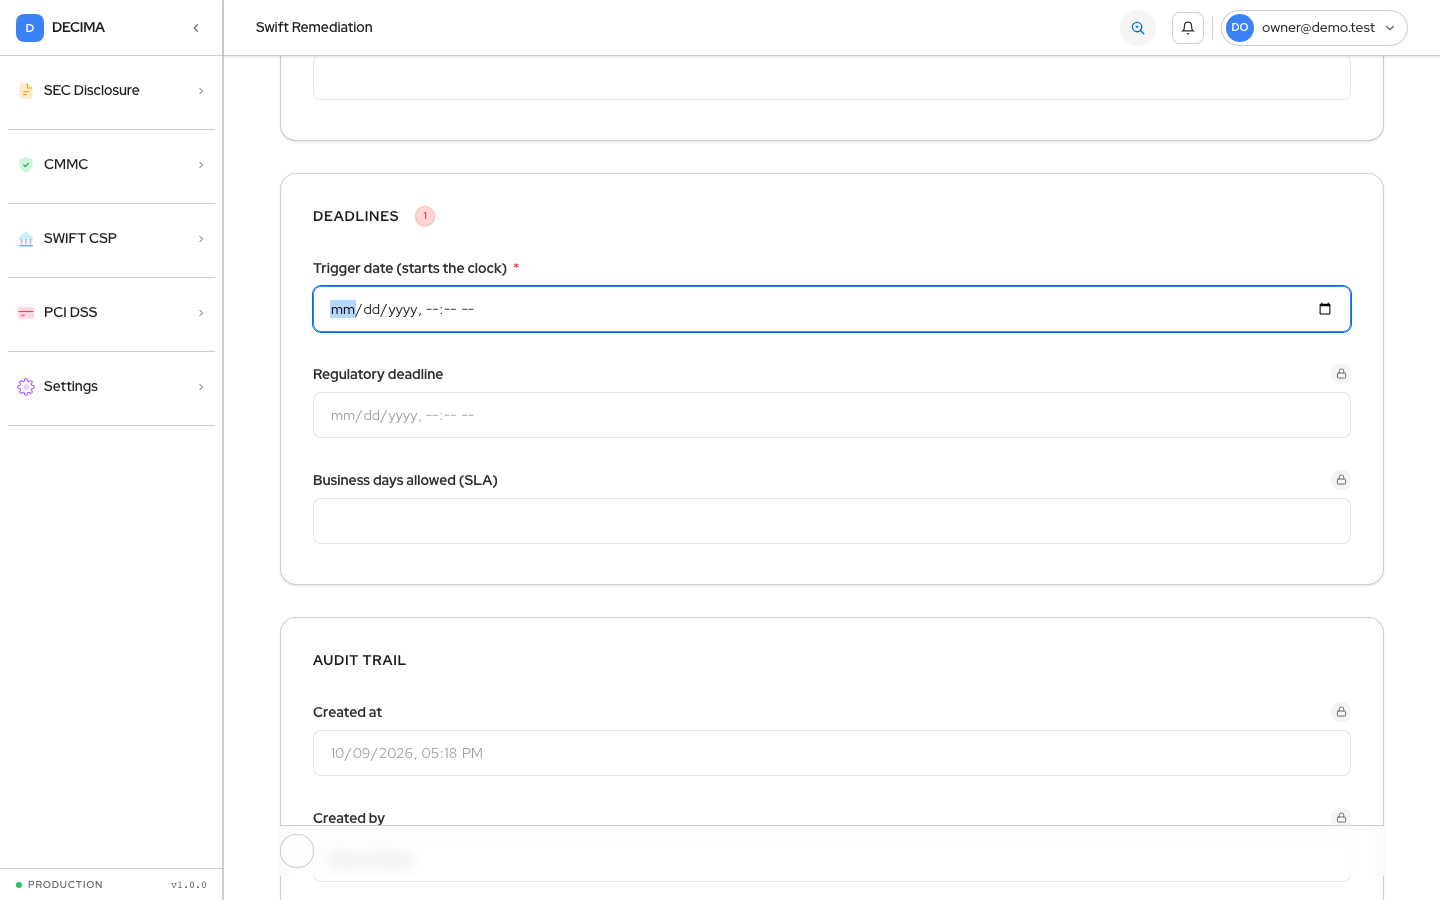Expand the SWIFT CSP menu chevron
The image size is (1440, 900).
click(x=201, y=239)
